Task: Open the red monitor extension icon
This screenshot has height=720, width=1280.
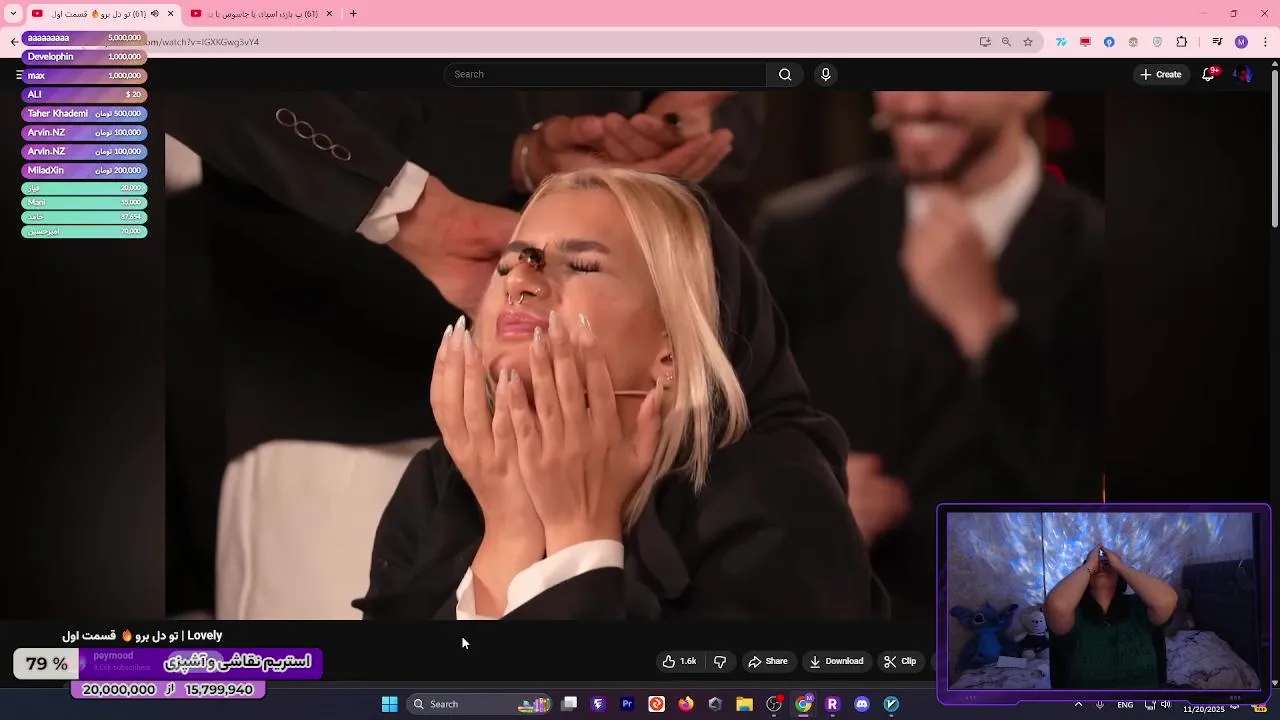Action: [1085, 42]
